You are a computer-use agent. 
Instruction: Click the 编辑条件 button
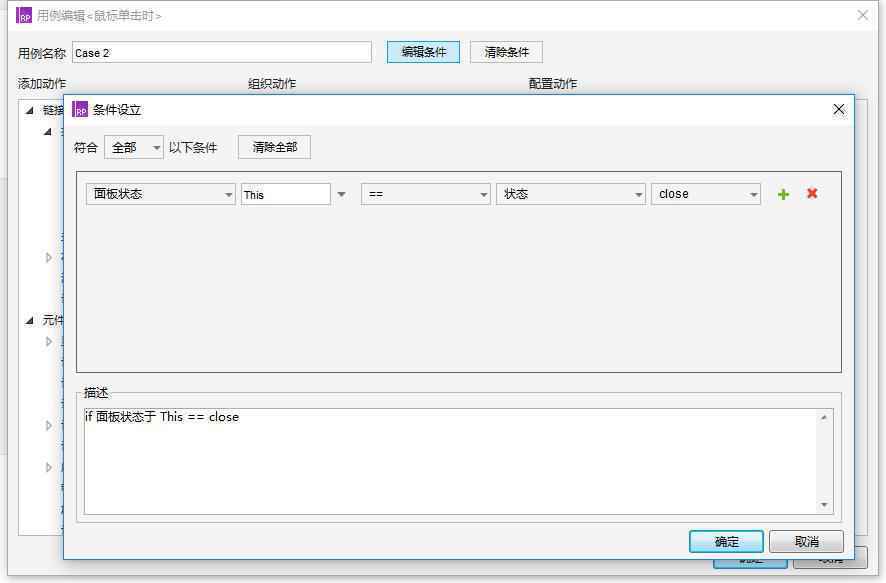click(421, 51)
